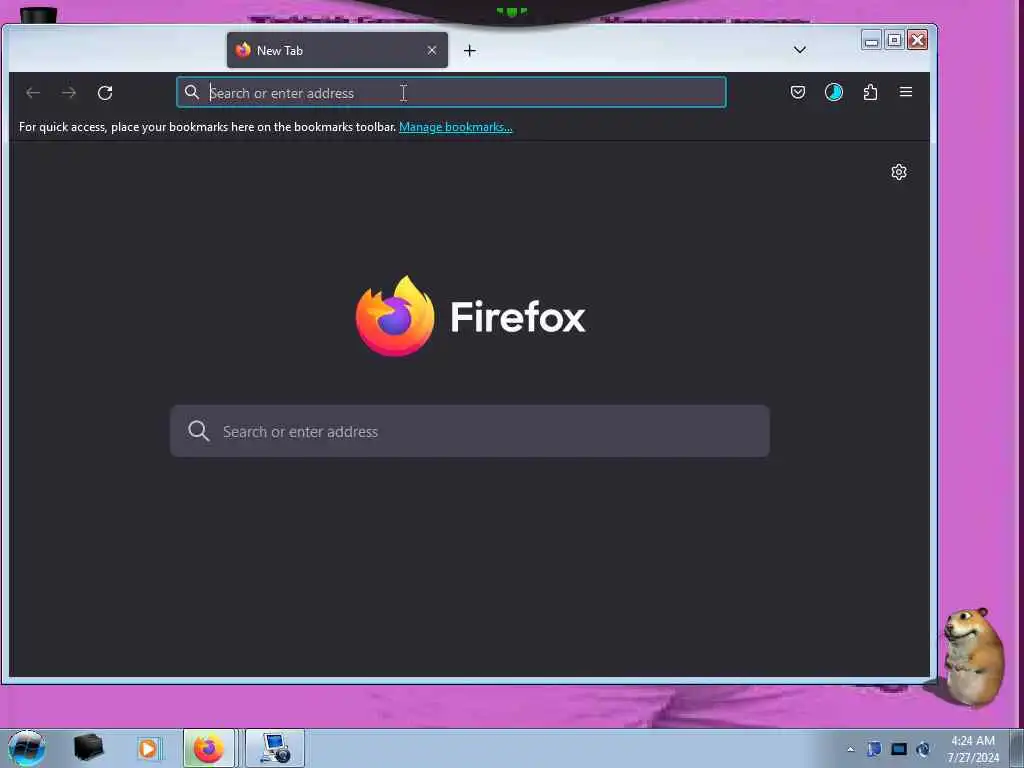Click the magnifier icon in the address bar

tap(191, 92)
